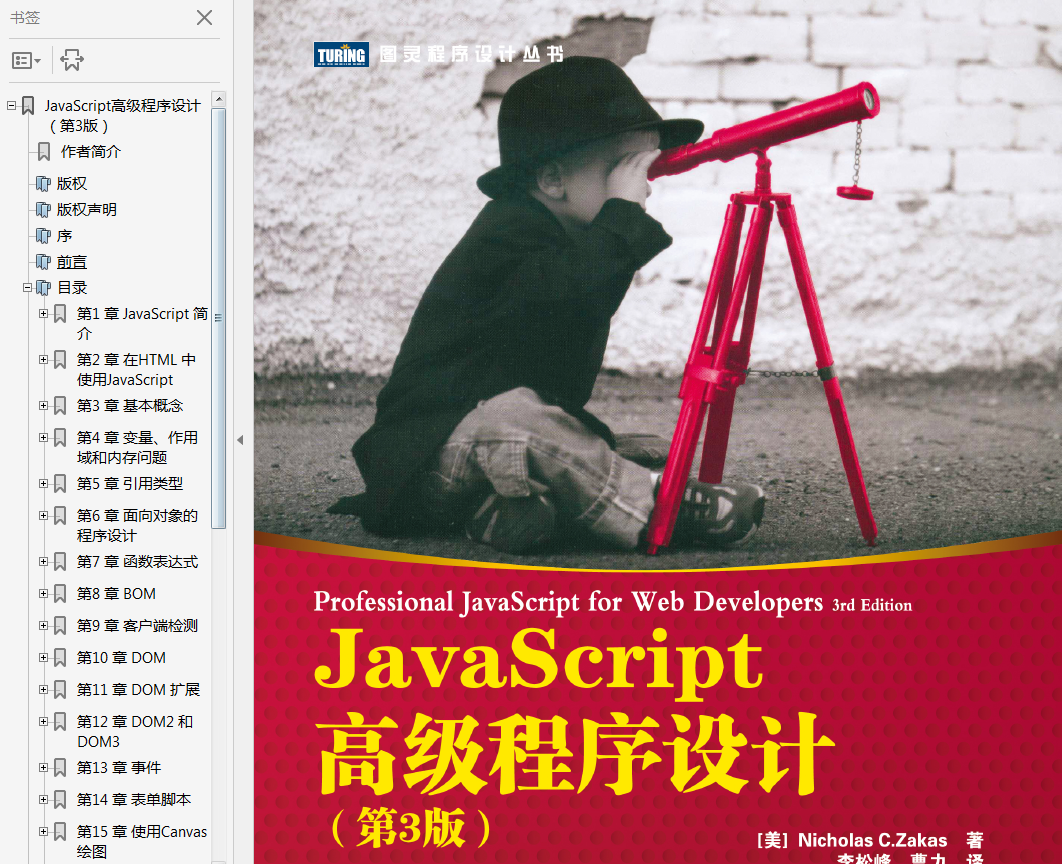1062x864 pixels.
Task: Click the bookmark icon for 第5 章 引用类型
Action: [60, 483]
